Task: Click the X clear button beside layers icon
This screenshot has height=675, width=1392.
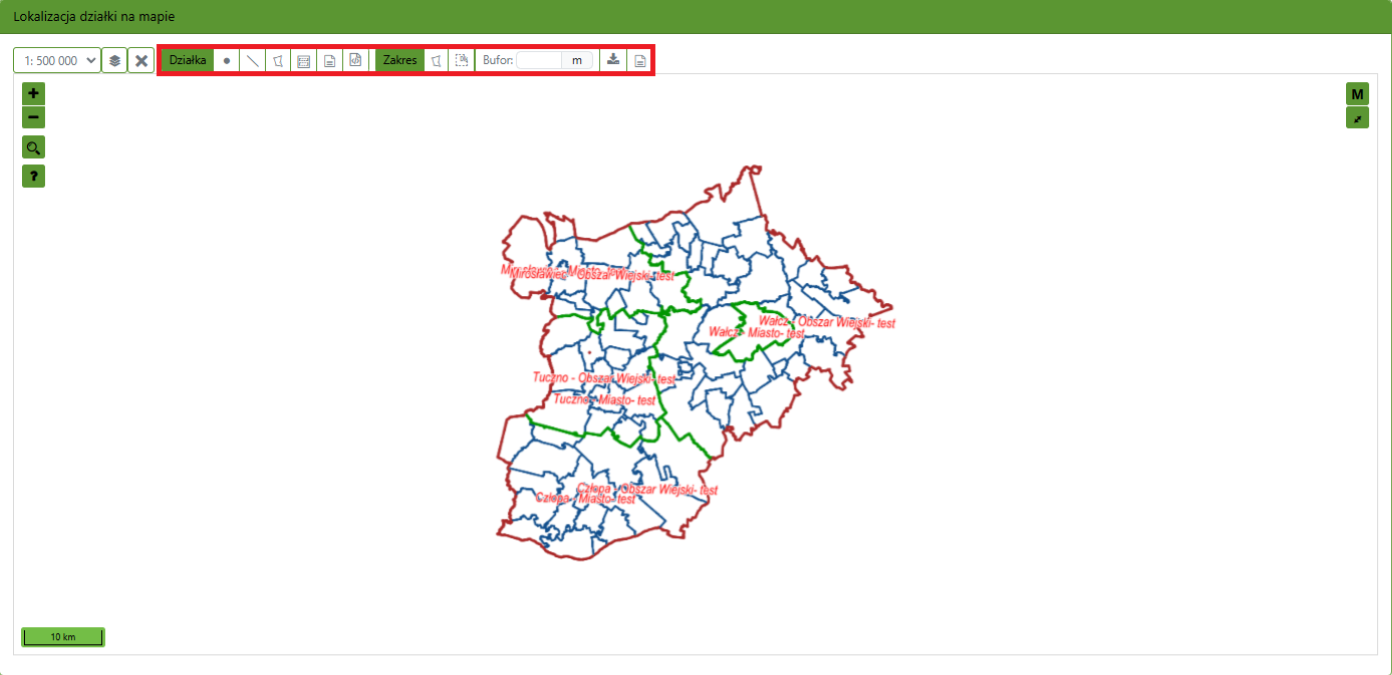Action: 141,61
